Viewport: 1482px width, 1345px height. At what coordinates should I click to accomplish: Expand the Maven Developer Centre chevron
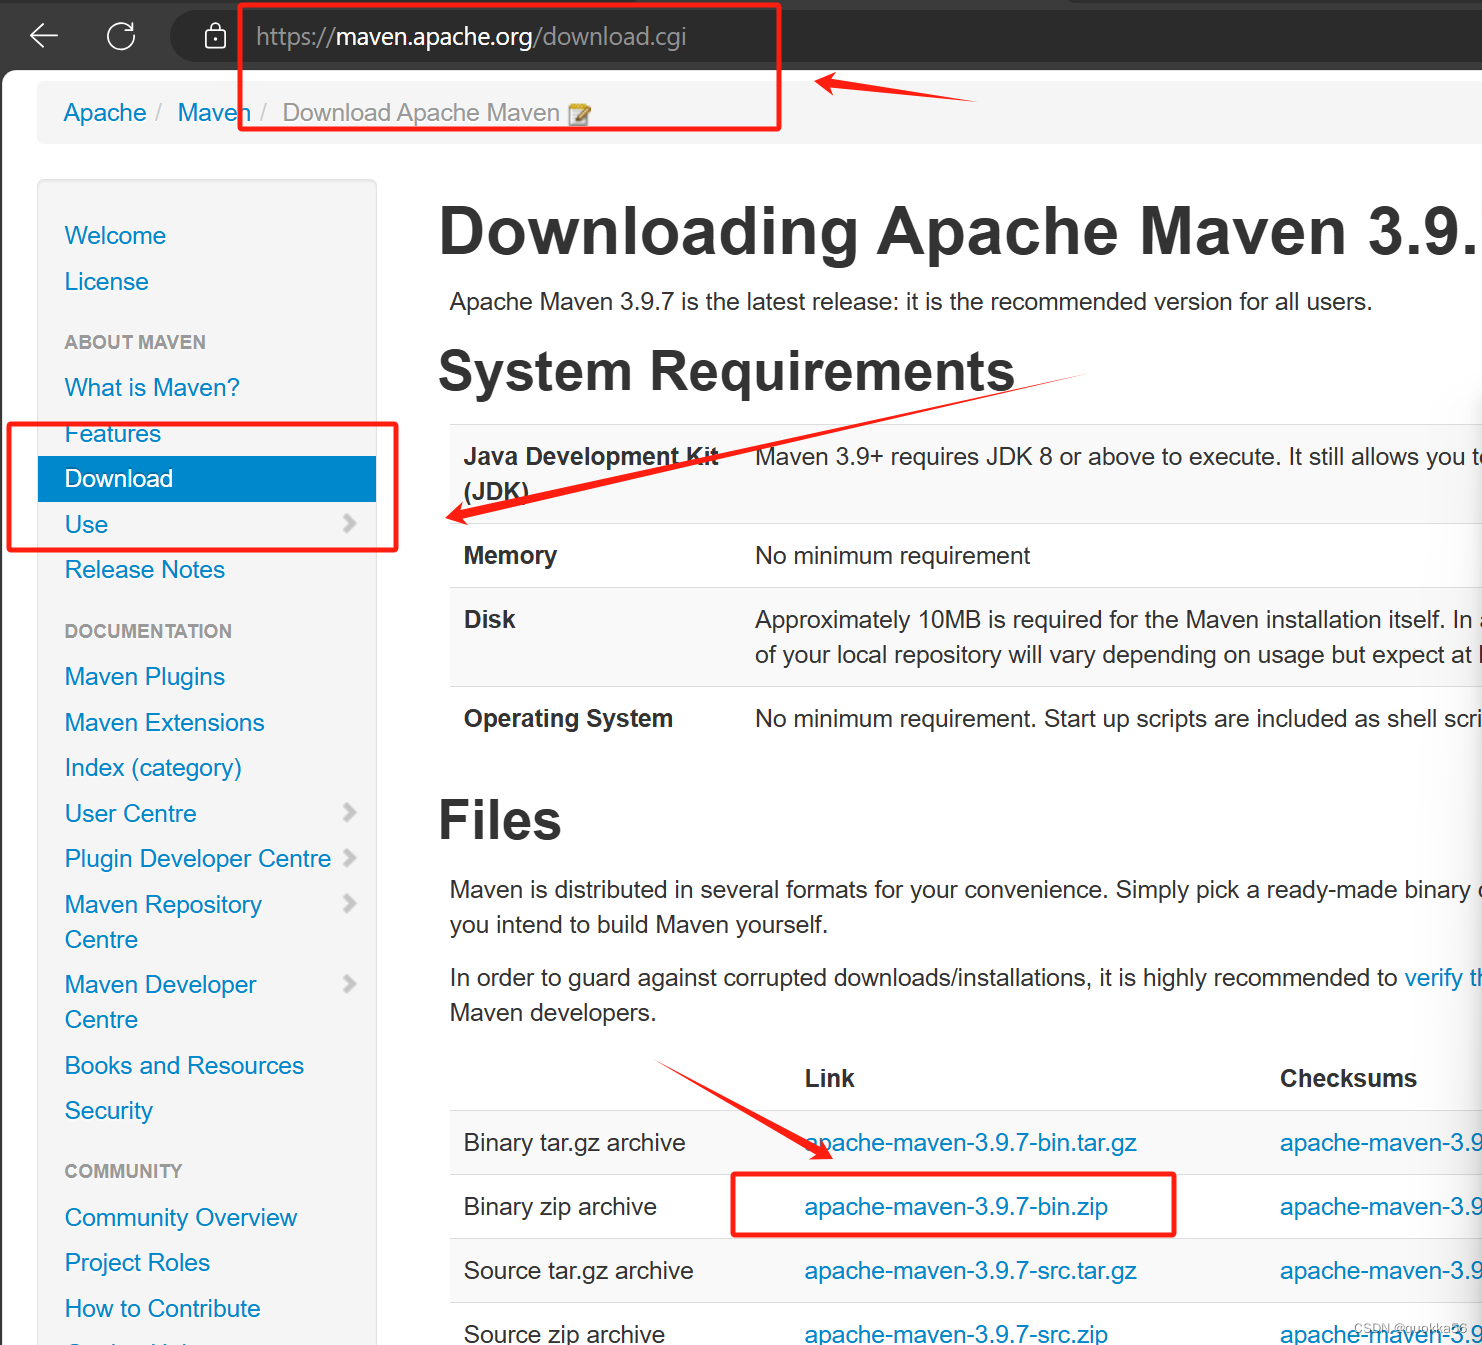(349, 983)
